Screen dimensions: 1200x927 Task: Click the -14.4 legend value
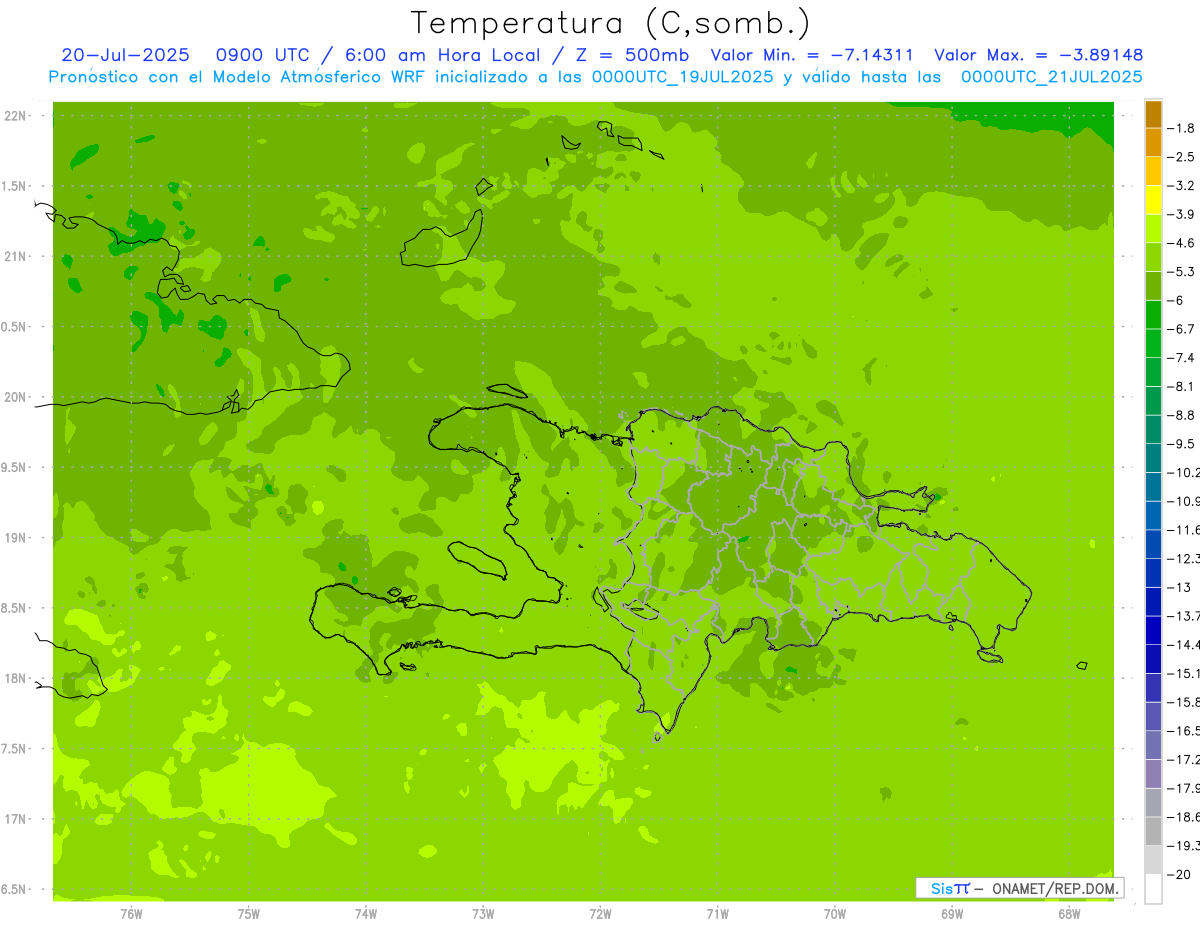click(x=1185, y=645)
